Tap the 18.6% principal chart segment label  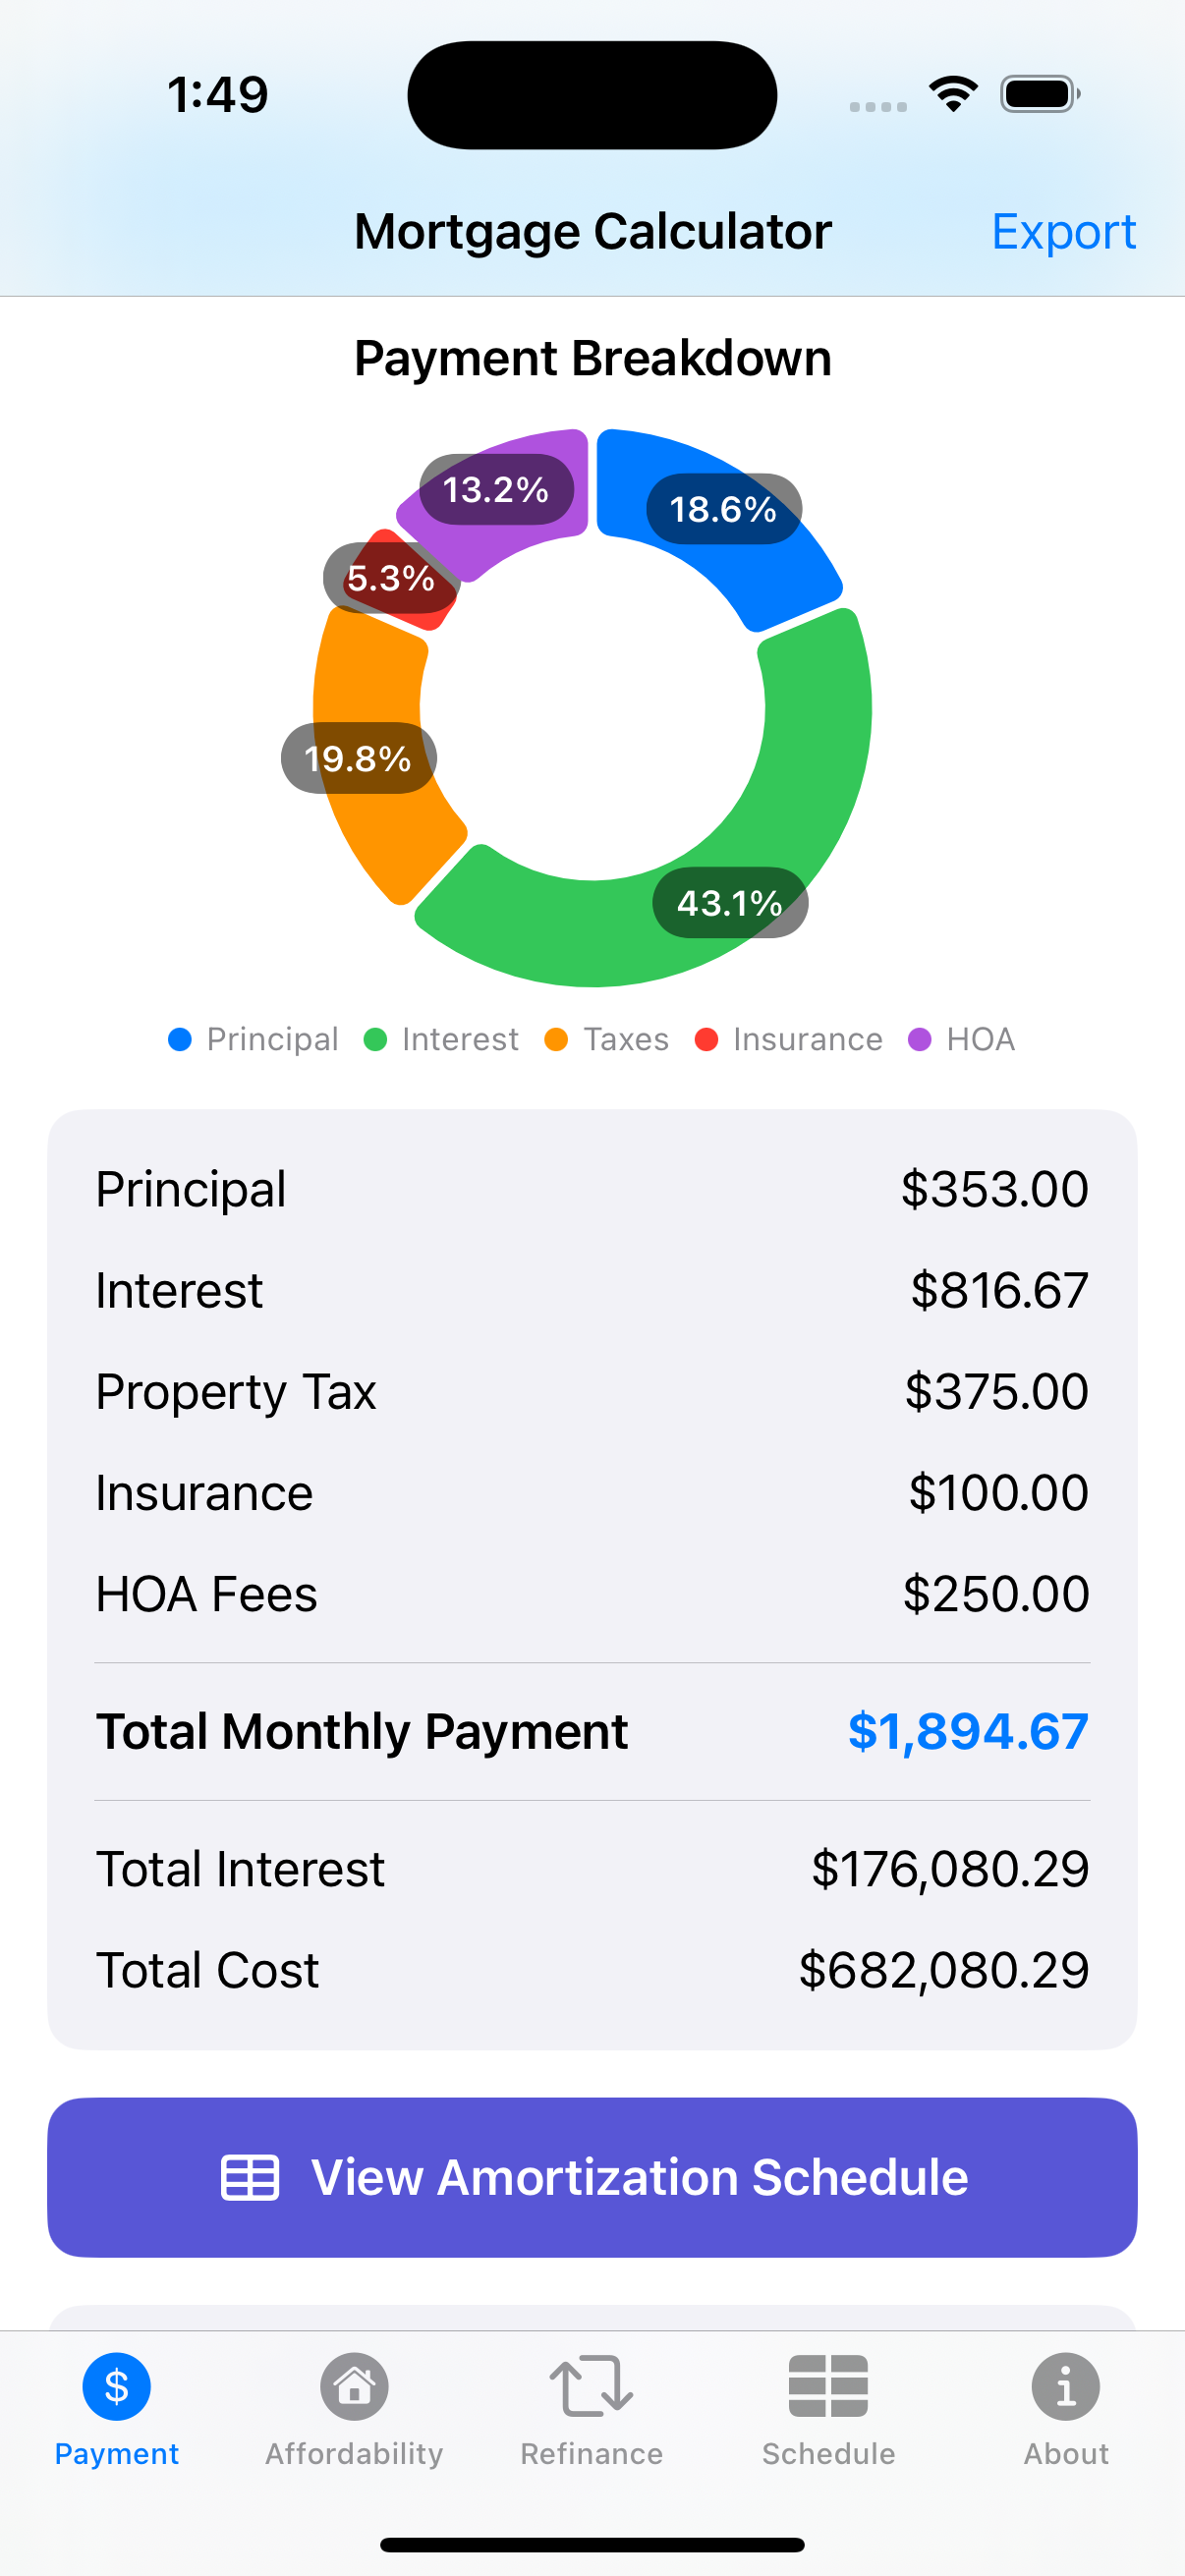click(x=723, y=509)
